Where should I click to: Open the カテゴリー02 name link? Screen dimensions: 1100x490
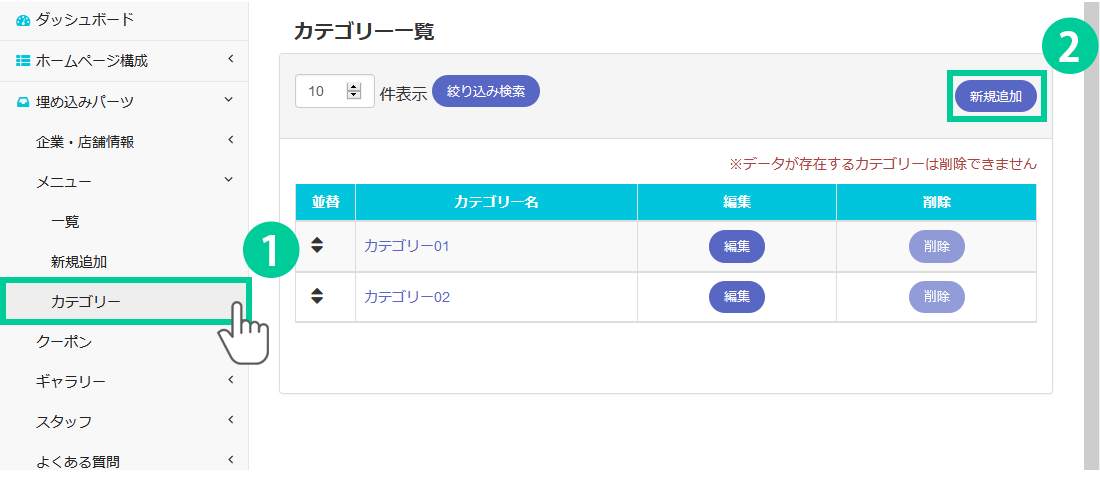407,297
